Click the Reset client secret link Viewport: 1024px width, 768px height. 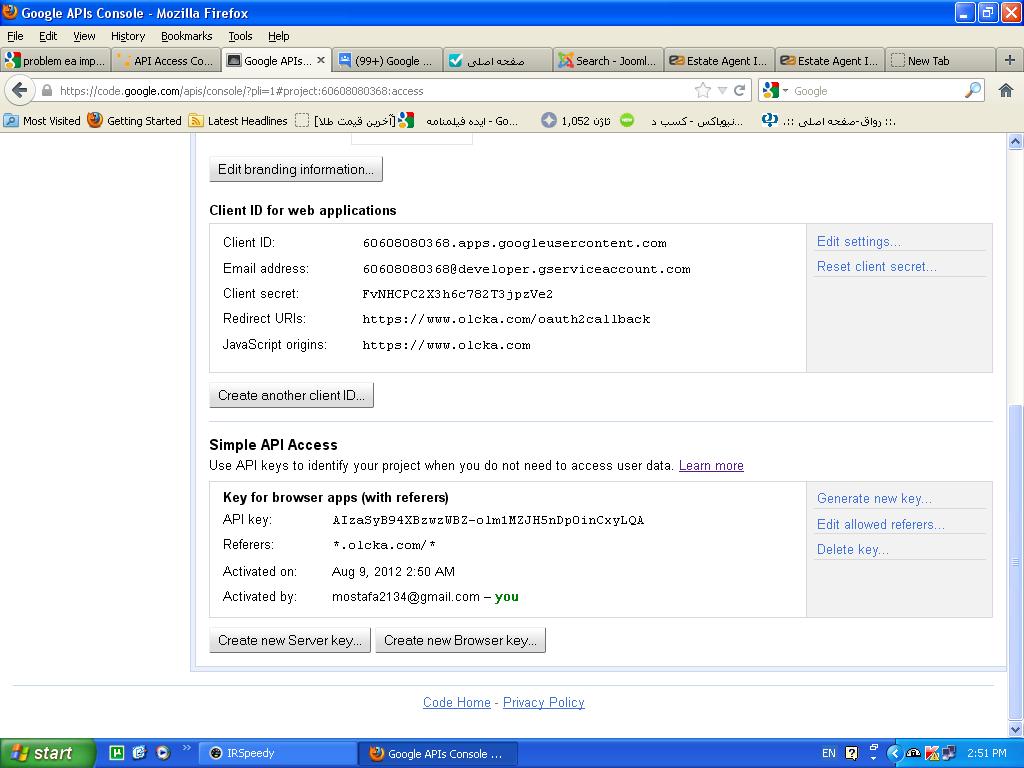[x=876, y=266]
